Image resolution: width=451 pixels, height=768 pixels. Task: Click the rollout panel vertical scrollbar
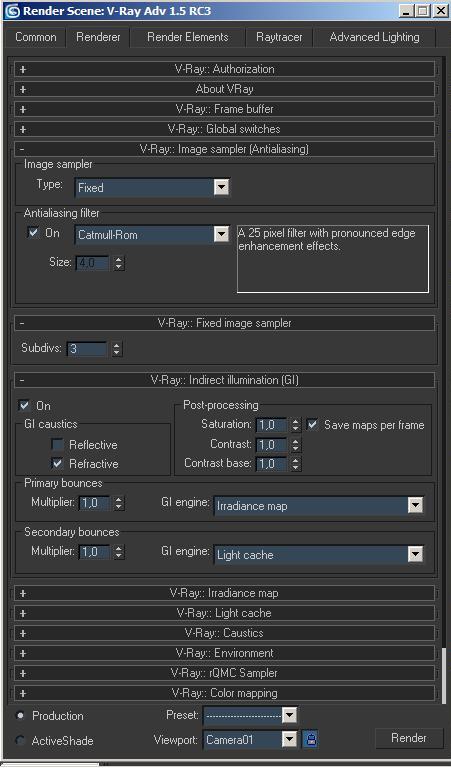[444, 674]
